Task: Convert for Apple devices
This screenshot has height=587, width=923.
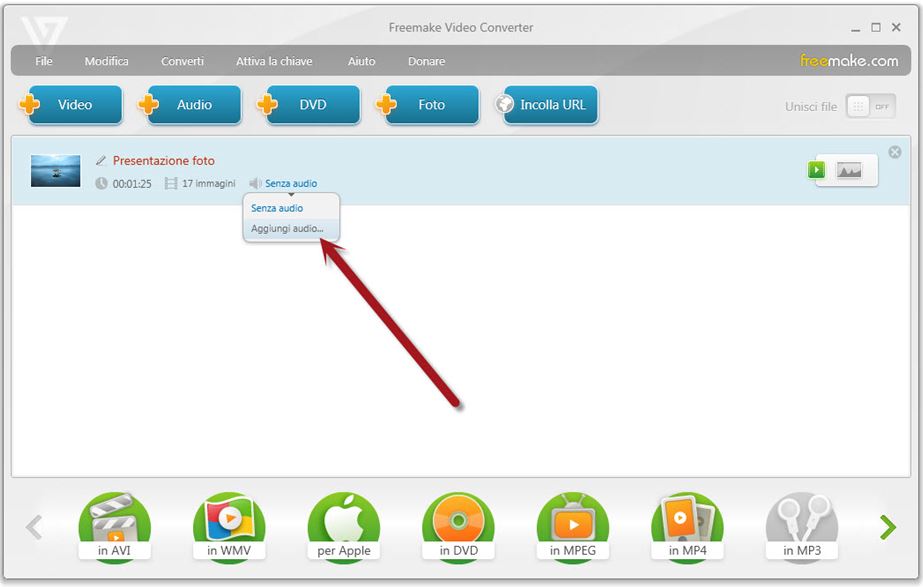Action: 344,526
